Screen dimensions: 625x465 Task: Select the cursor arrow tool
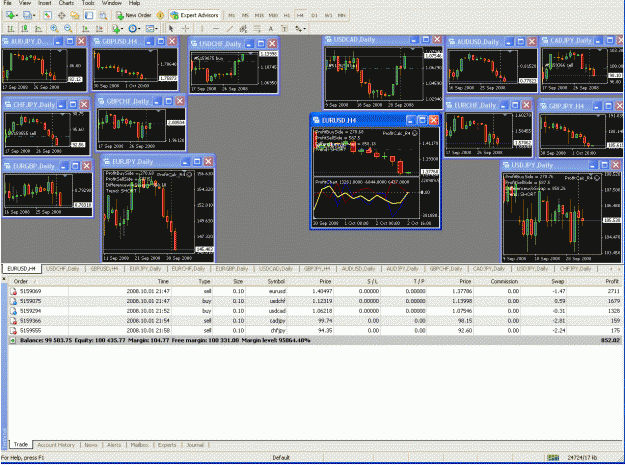coord(171,29)
